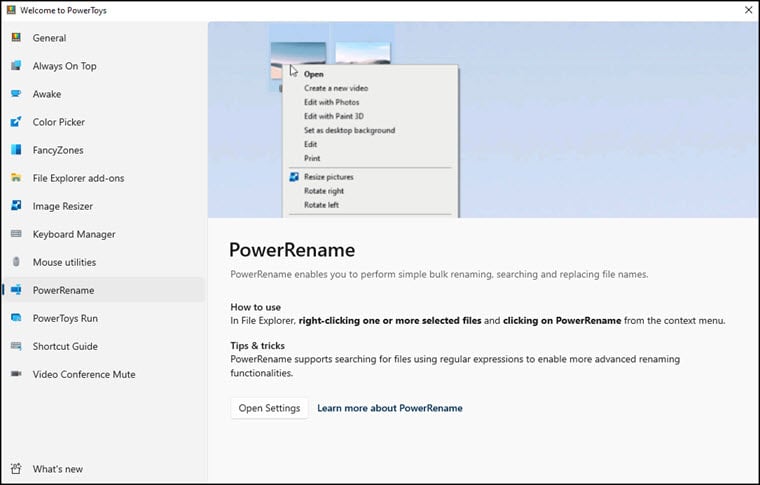Click 'right-clicking one or more selected files' text

click(x=390, y=320)
